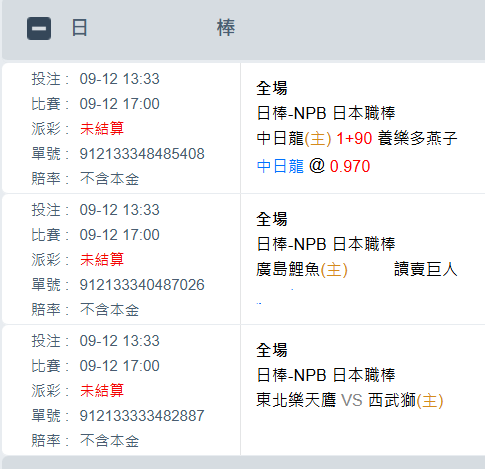Viewport: 485px width, 469px height.
Task: Click 09-12 17:00 match time of order 912133333482887
Action: tap(120, 366)
